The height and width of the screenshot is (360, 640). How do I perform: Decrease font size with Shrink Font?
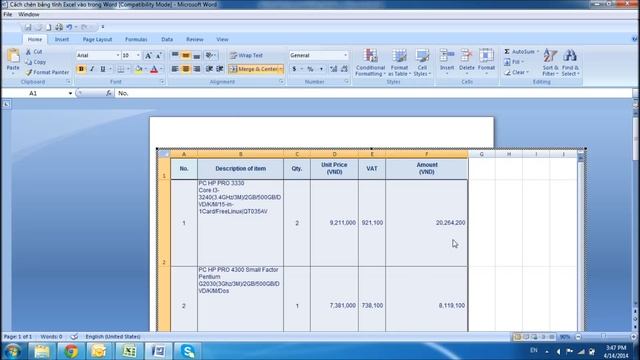[158, 56]
